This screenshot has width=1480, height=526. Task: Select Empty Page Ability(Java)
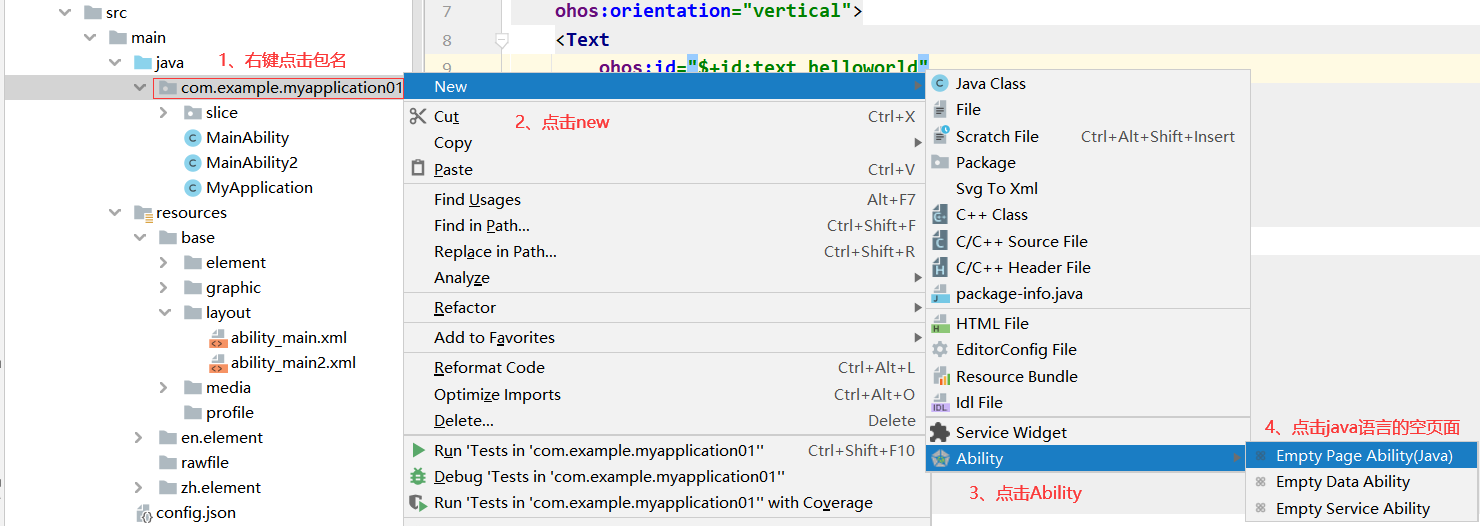(1363, 456)
